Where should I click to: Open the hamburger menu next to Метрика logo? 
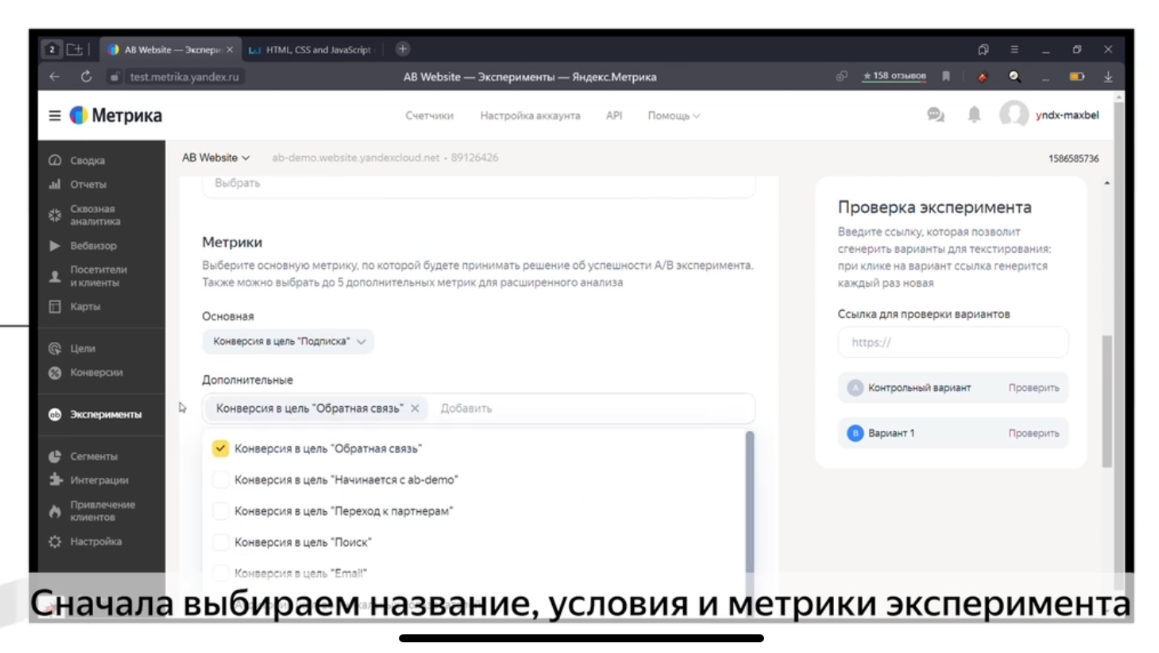pyautogui.click(x=55, y=116)
